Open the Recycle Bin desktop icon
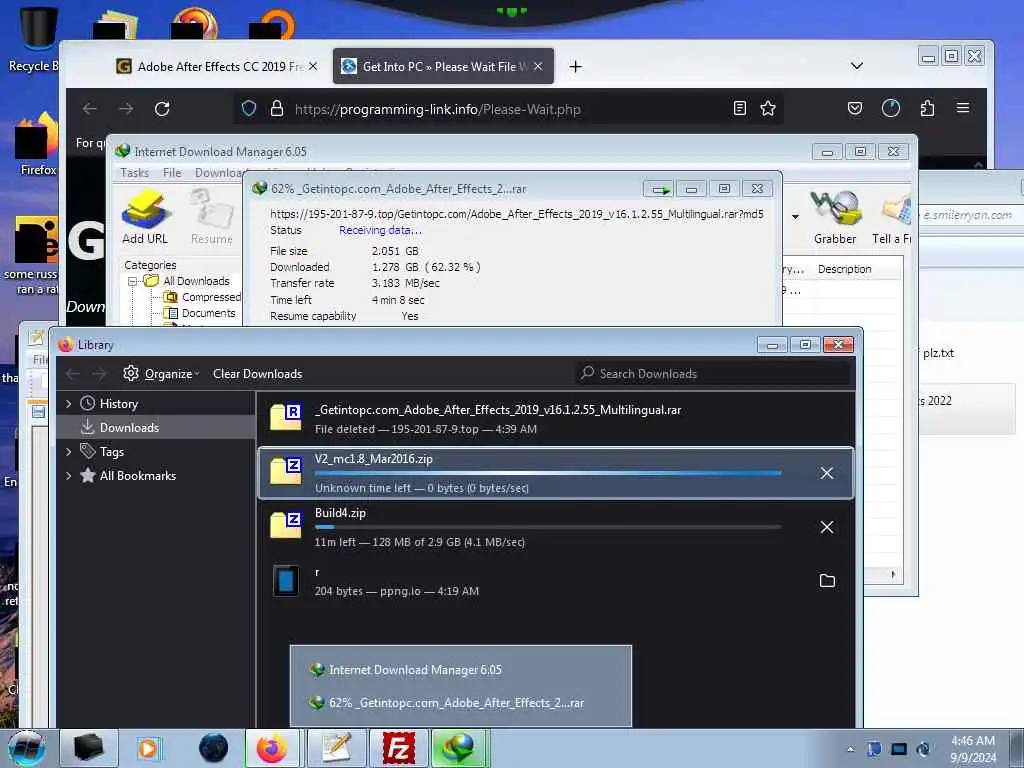This screenshot has width=1024, height=768. [x=36, y=39]
